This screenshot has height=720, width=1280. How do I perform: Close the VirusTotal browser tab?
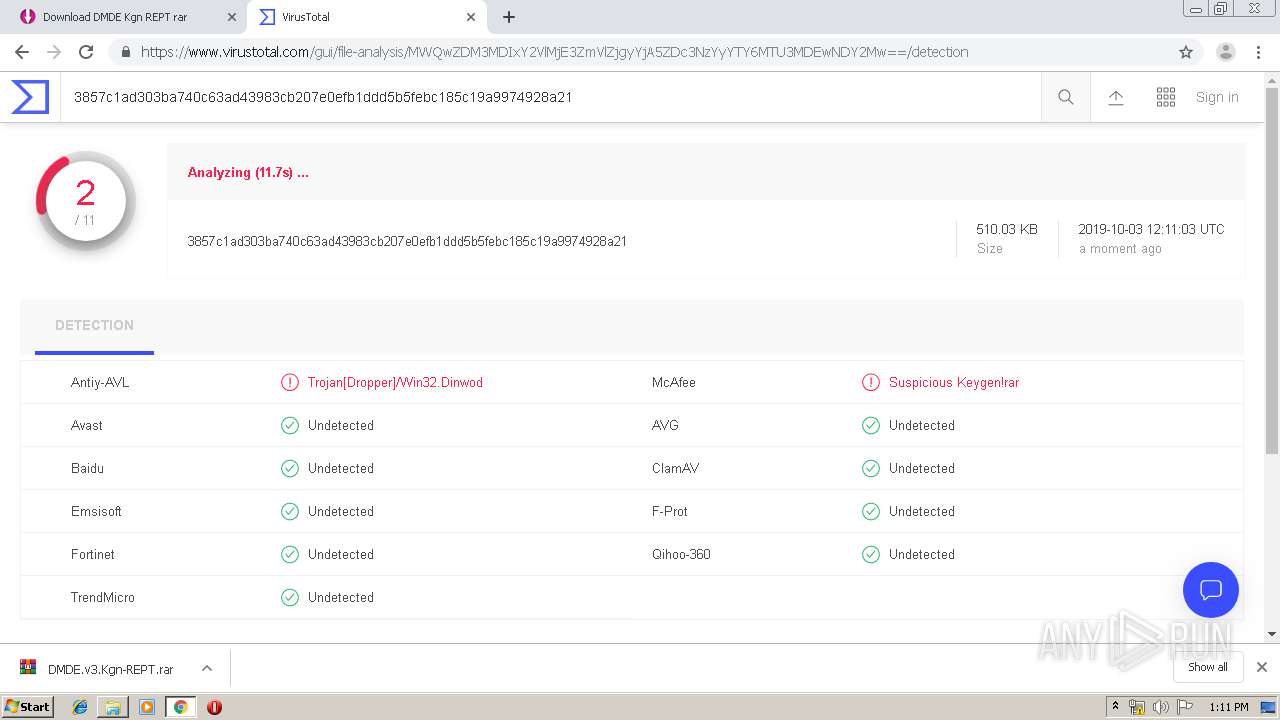coord(471,17)
